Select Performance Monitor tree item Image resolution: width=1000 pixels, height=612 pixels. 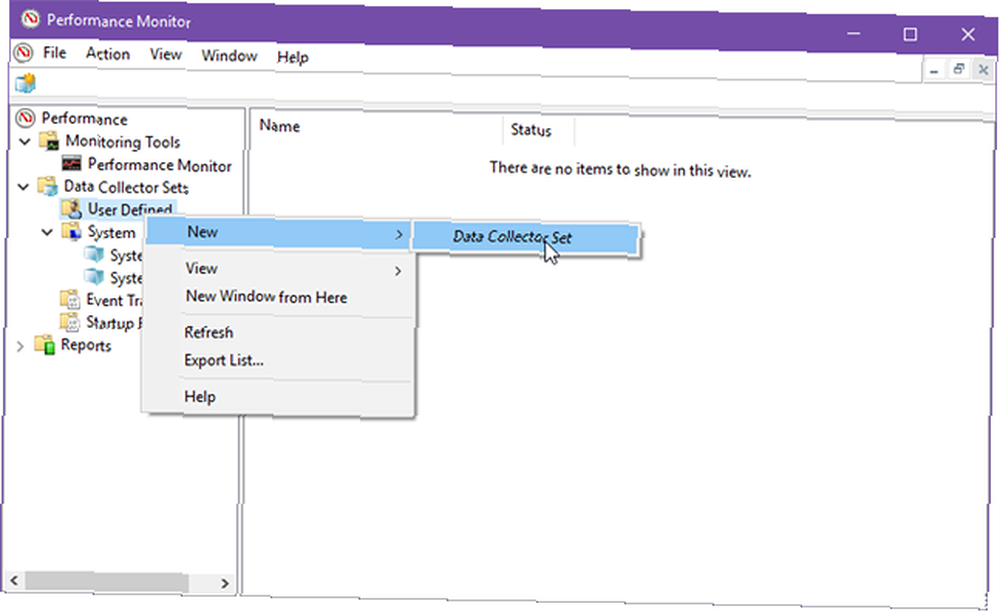tap(159, 165)
